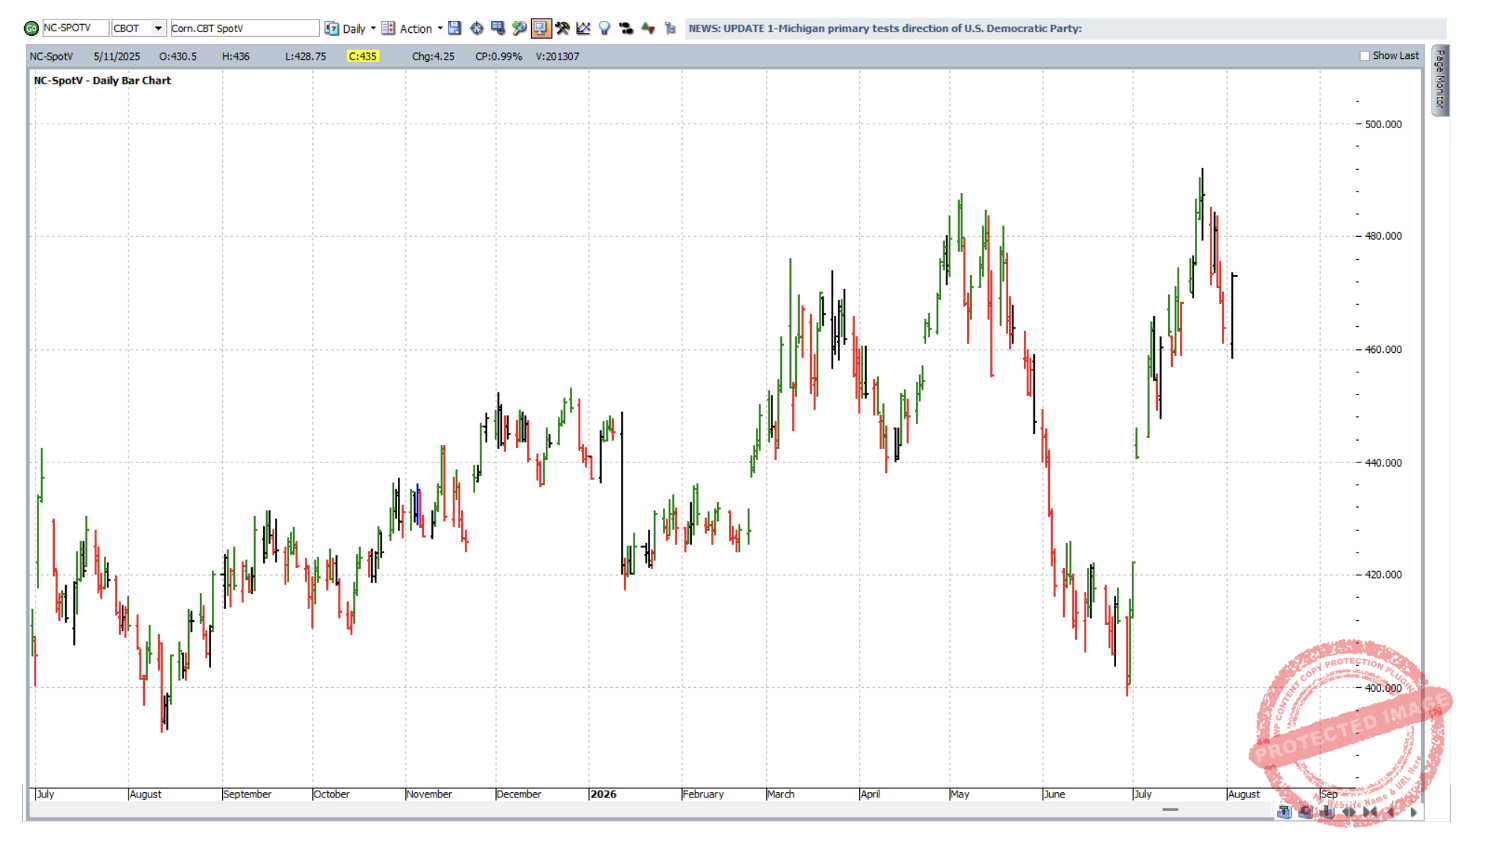Click the save floppy disk icon
Screen dimensions: 1490x846
point(455,28)
